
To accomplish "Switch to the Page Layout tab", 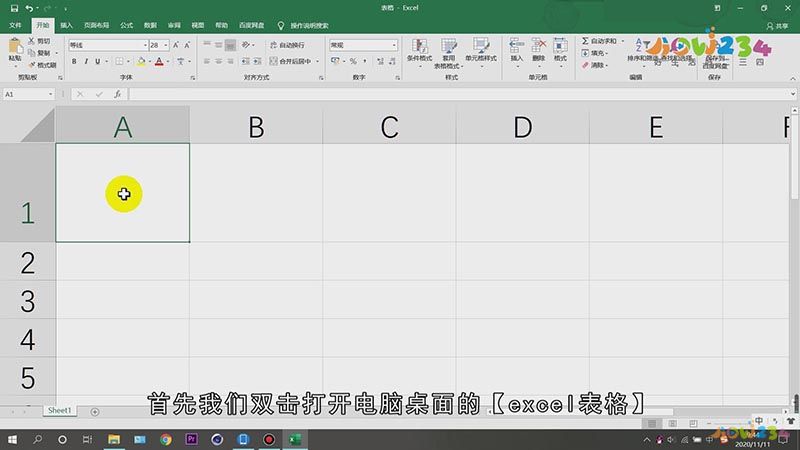I will click(96, 25).
